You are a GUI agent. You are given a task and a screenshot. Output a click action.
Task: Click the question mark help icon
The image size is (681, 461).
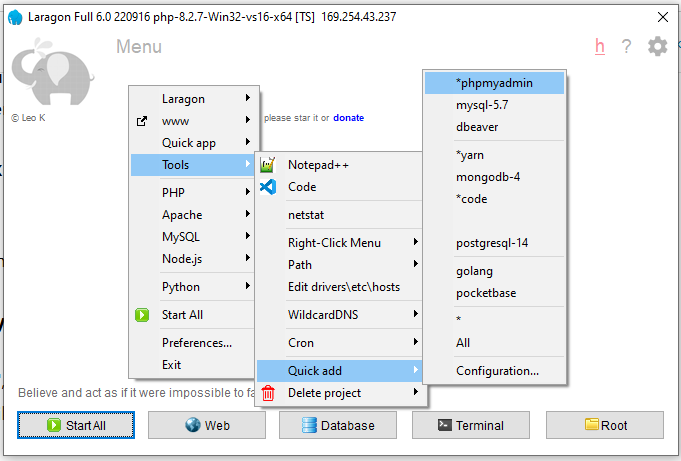627,46
